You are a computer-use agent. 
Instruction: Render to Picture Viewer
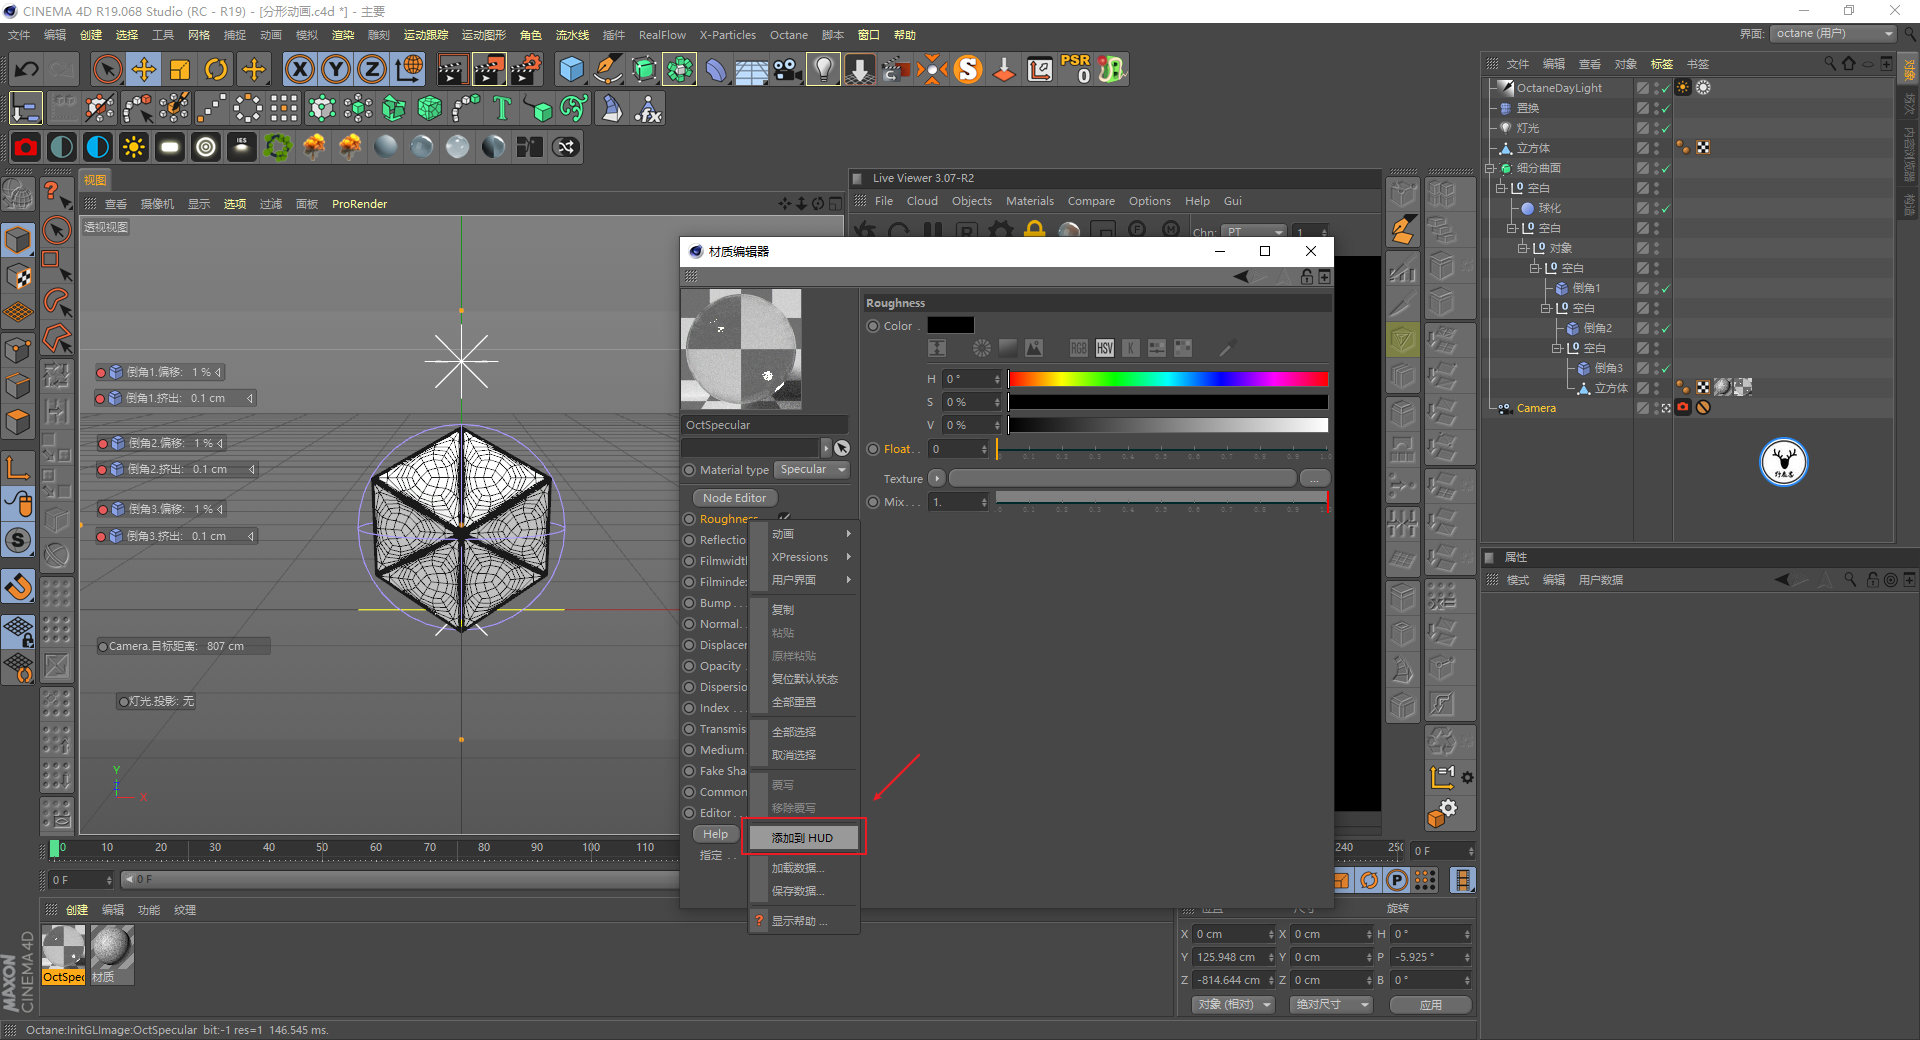click(x=489, y=69)
